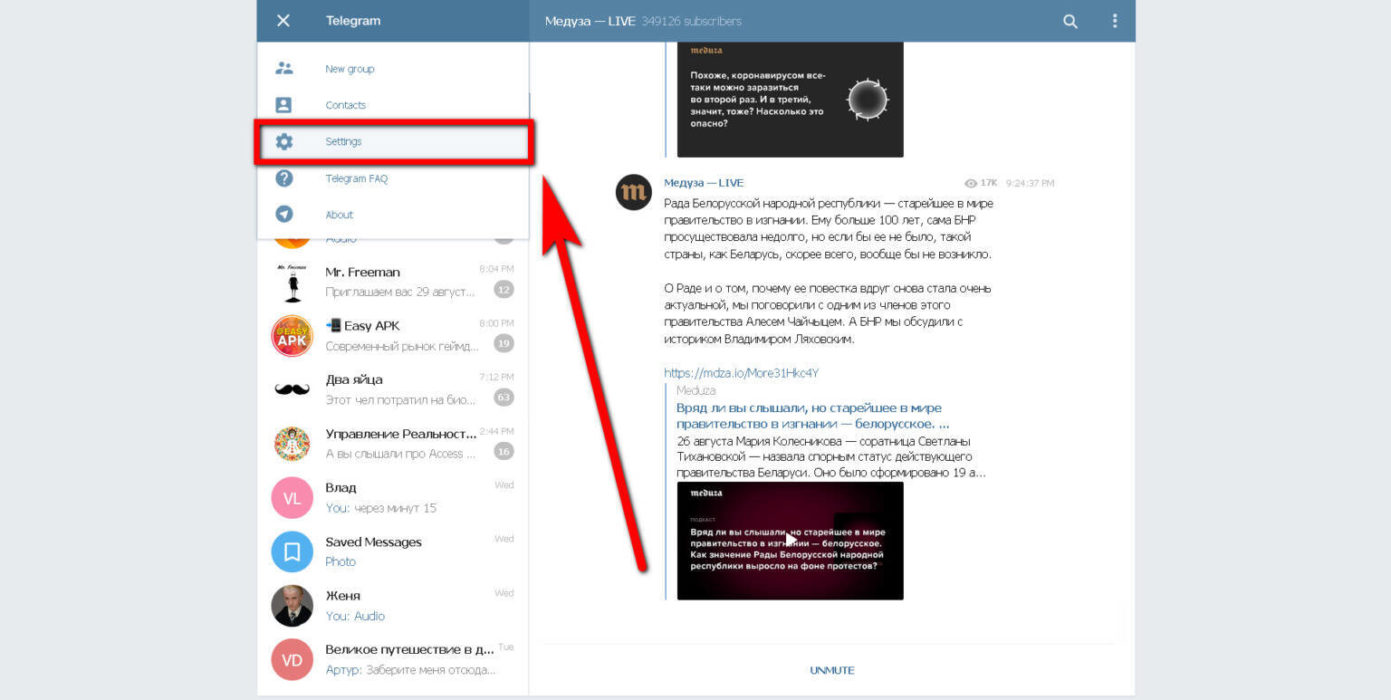The width and height of the screenshot is (1391, 700).
Task: Open the Easy APK chat
Action: pyautogui.click(x=393, y=335)
